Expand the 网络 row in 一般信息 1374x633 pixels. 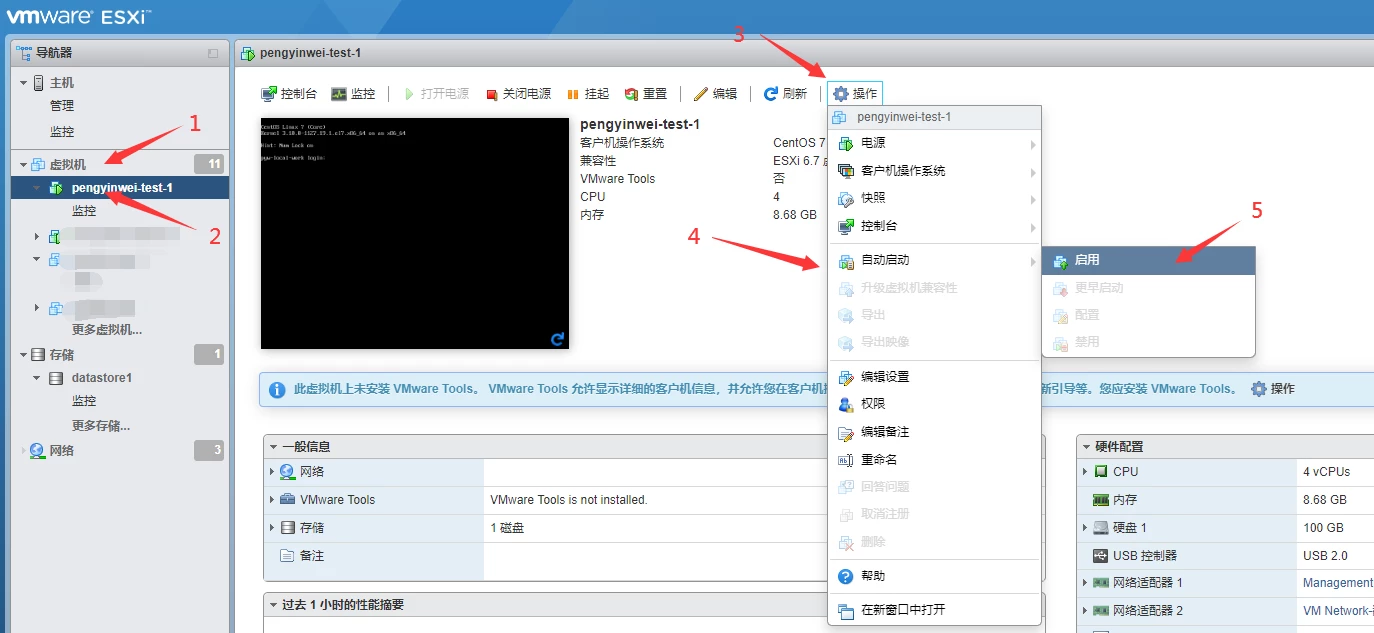click(x=272, y=472)
